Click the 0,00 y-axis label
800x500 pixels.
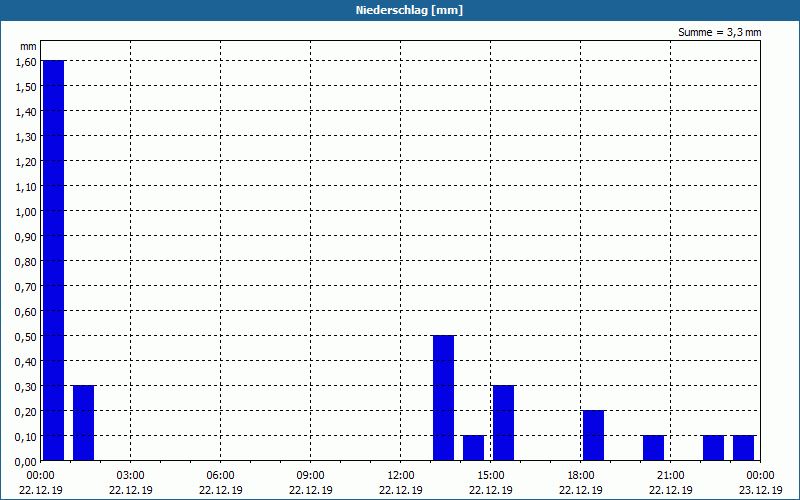point(26,461)
